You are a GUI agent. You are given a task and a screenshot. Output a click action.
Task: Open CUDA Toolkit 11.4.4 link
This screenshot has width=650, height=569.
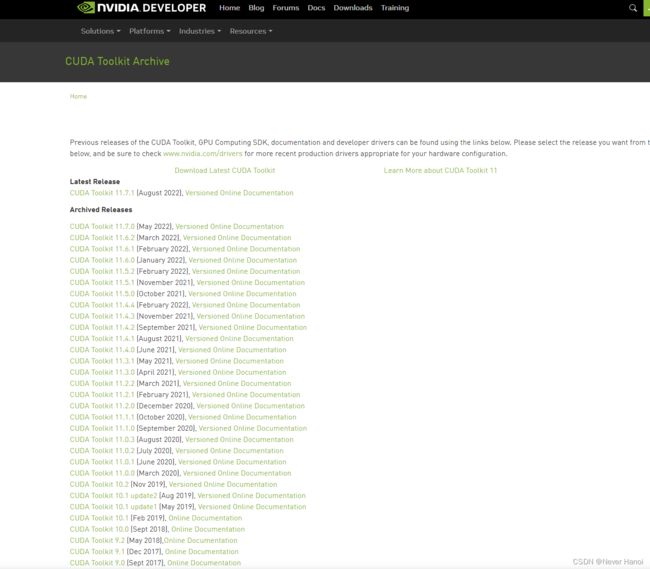[102, 305]
